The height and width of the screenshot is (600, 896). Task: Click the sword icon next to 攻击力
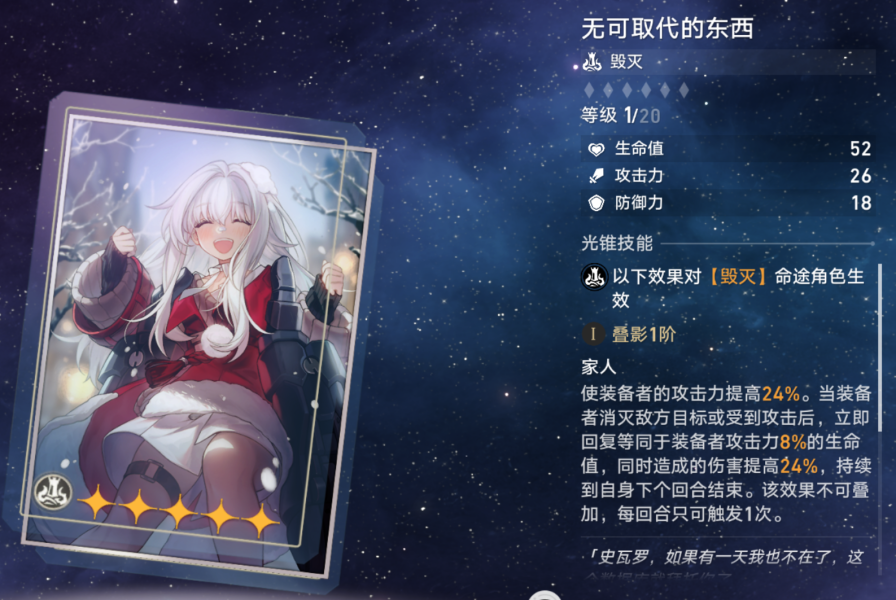click(596, 176)
